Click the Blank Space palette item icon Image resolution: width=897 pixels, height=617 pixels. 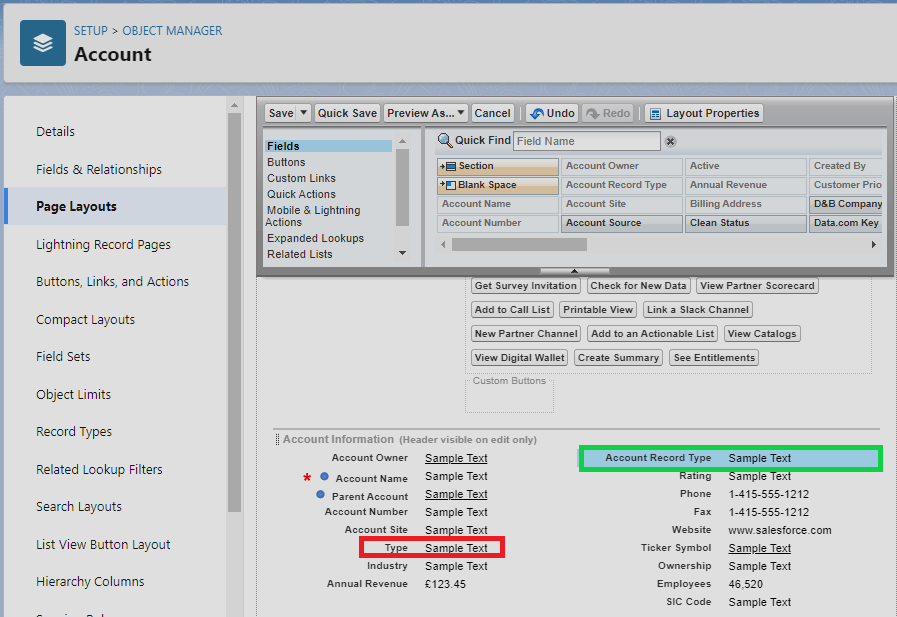448,185
